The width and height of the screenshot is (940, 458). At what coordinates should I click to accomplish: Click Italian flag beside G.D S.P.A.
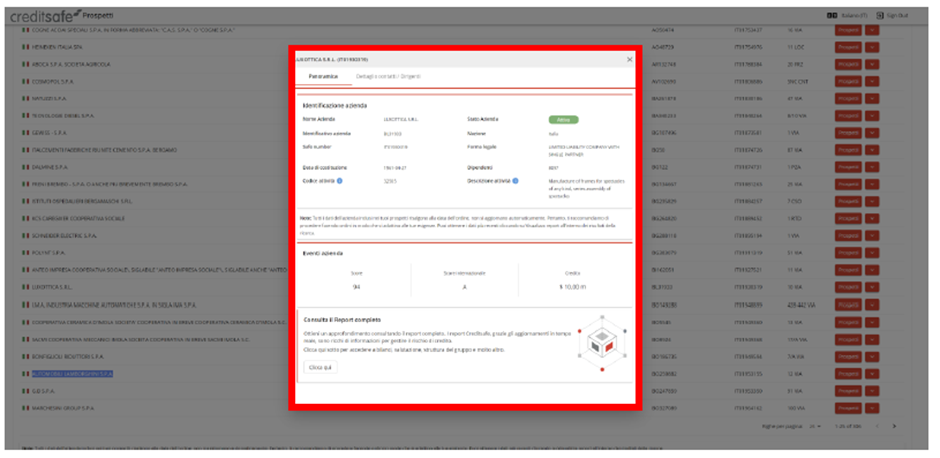[25, 391]
